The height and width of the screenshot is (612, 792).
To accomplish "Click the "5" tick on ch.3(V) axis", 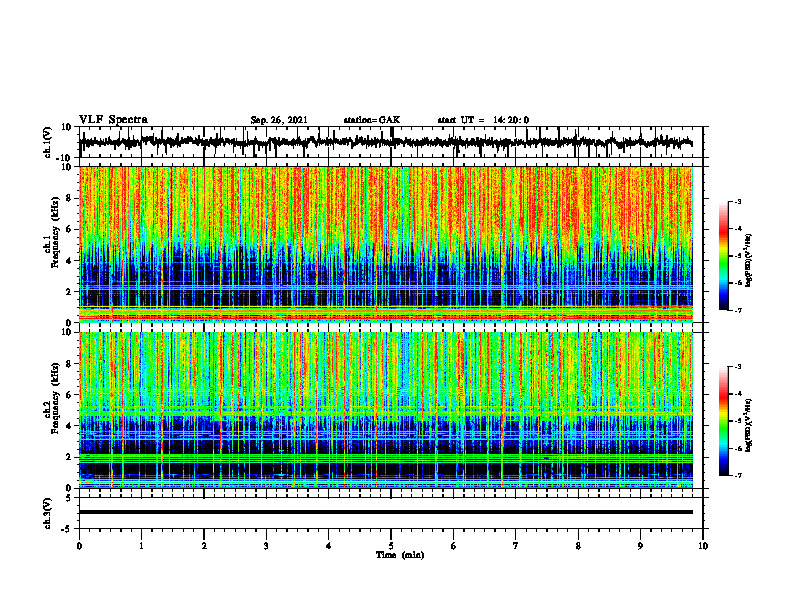I will (69, 498).
